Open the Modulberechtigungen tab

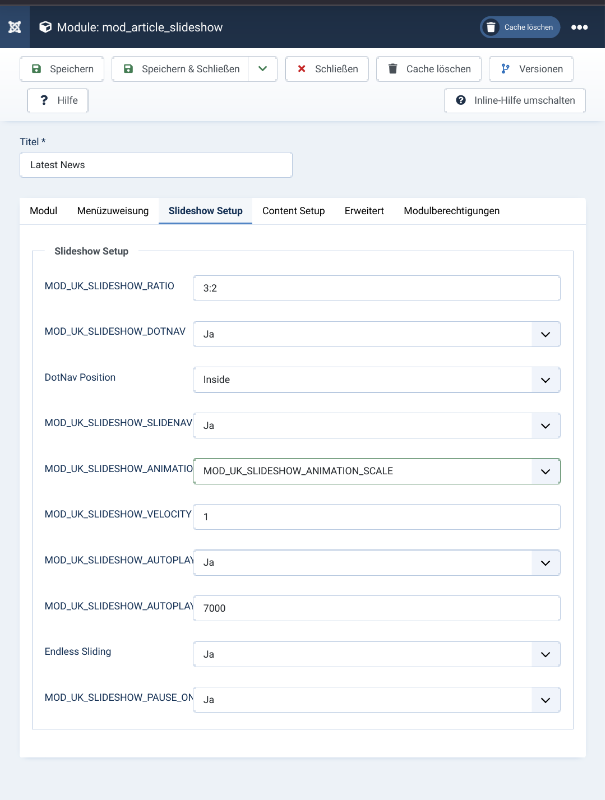click(451, 211)
